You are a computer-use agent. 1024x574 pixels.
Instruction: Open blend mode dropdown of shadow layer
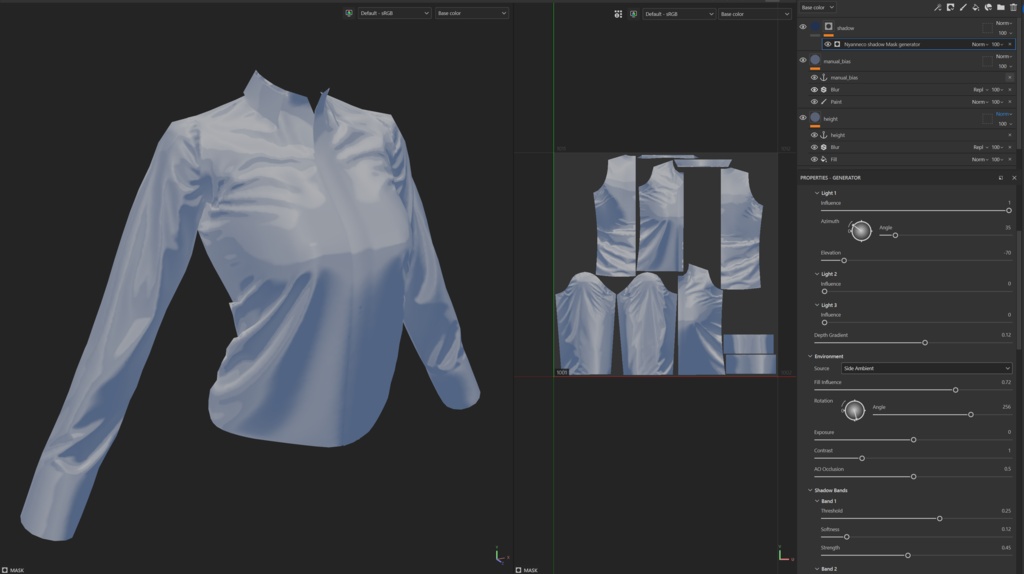click(1004, 23)
